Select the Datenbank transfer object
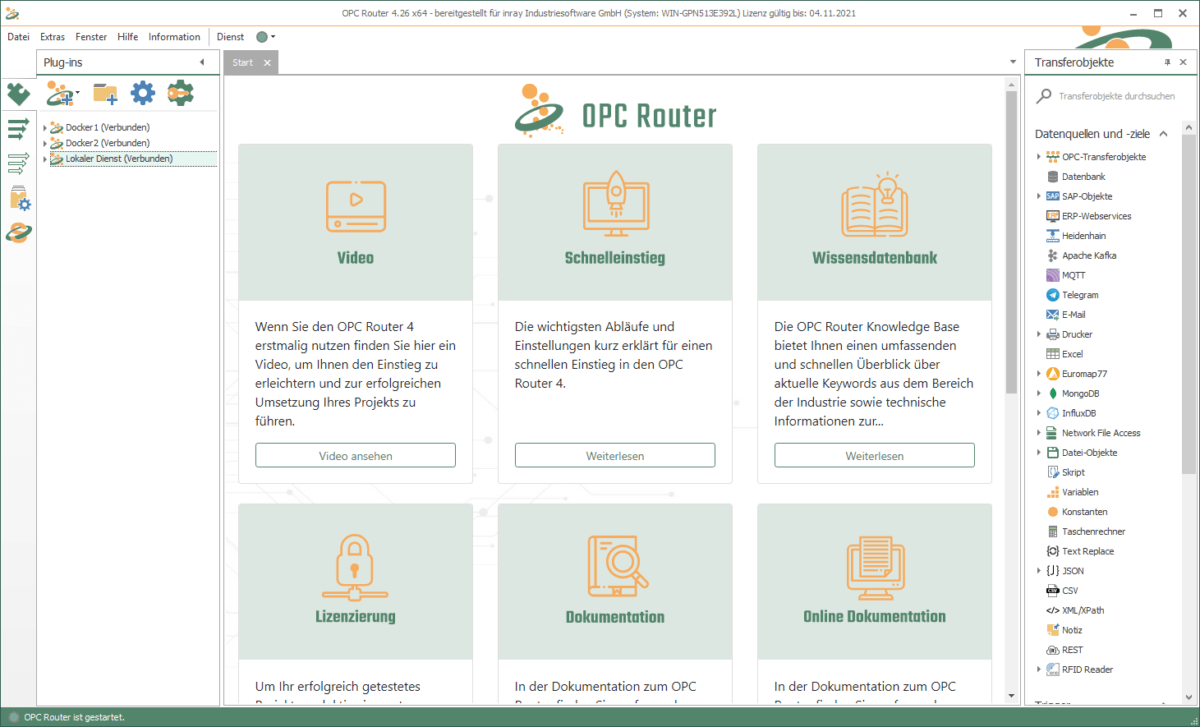Screen dimensions: 1200x727 click(x=1079, y=176)
